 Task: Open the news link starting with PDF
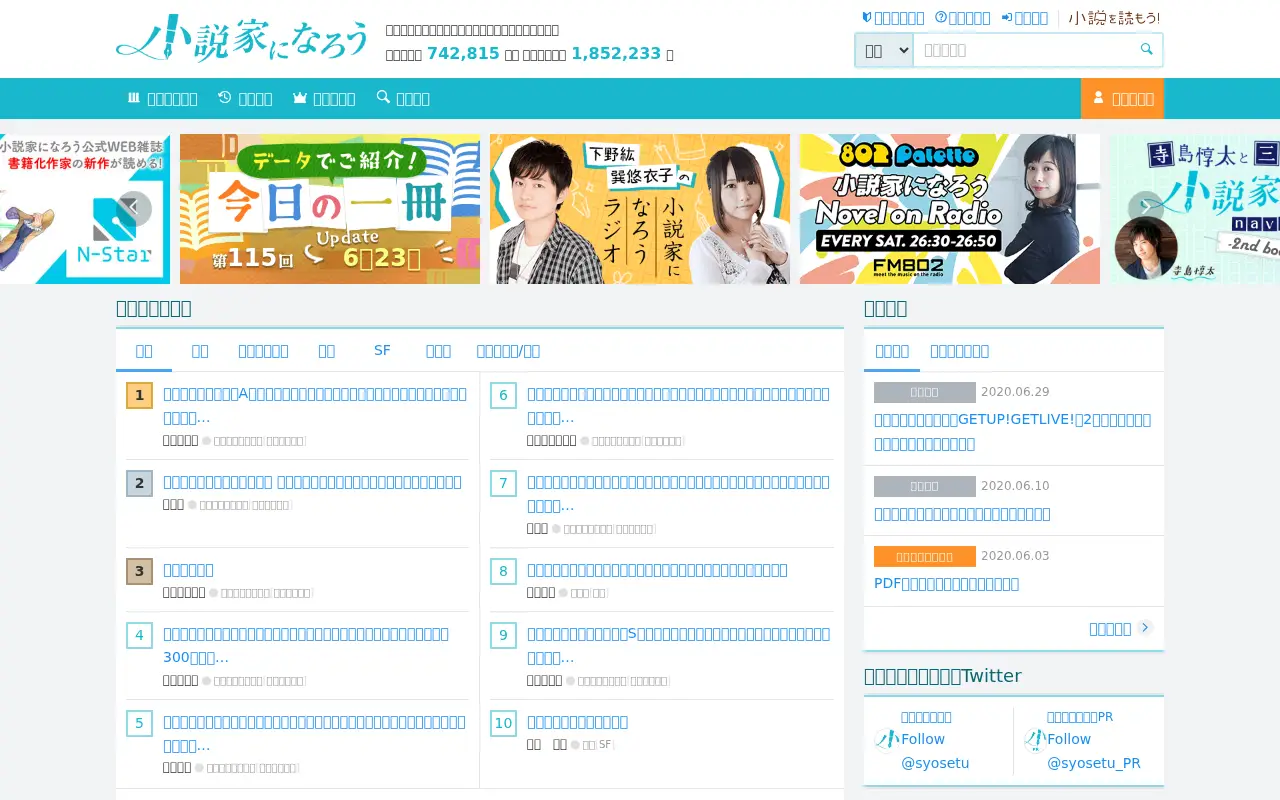(x=946, y=583)
